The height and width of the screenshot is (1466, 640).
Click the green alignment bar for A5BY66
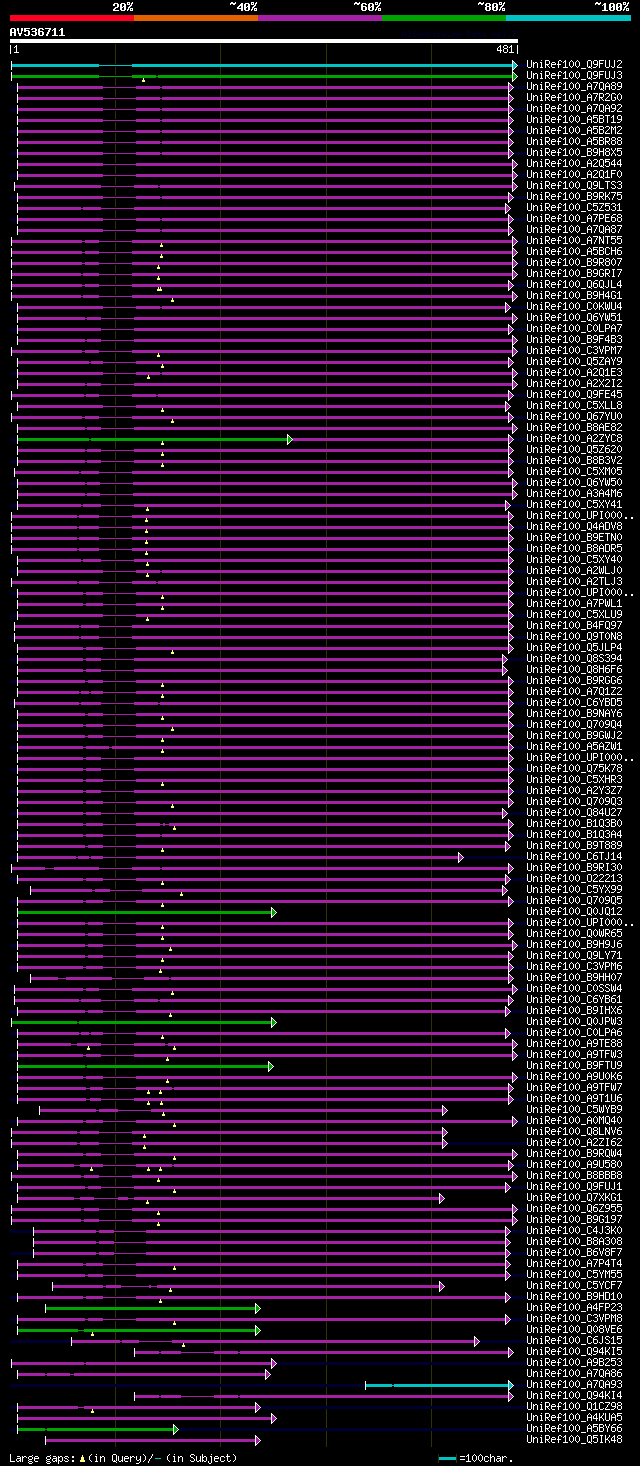coord(97,1429)
